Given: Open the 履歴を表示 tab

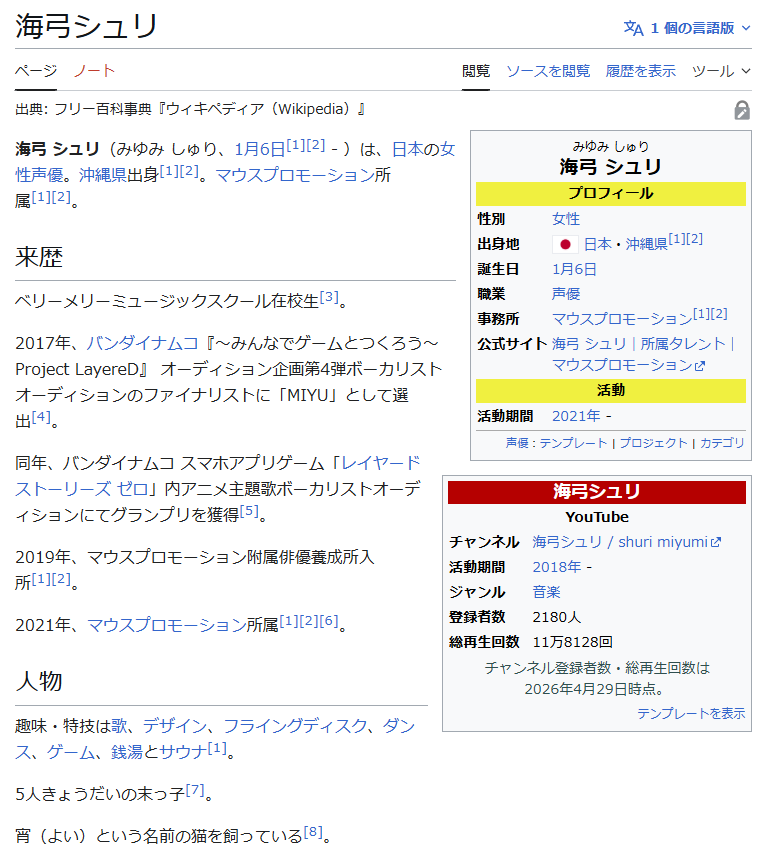Looking at the screenshot, I should click(640, 71).
